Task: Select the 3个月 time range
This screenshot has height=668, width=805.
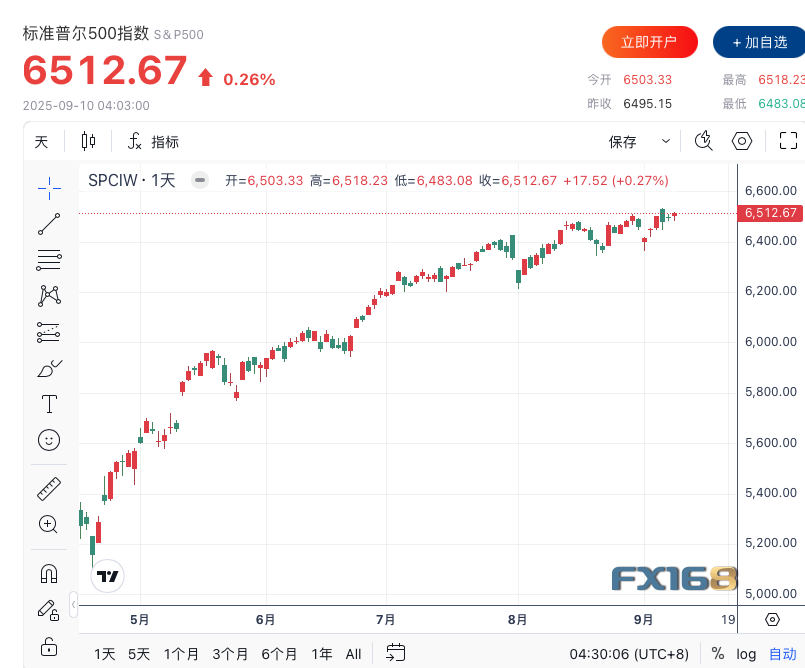Action: pos(230,654)
